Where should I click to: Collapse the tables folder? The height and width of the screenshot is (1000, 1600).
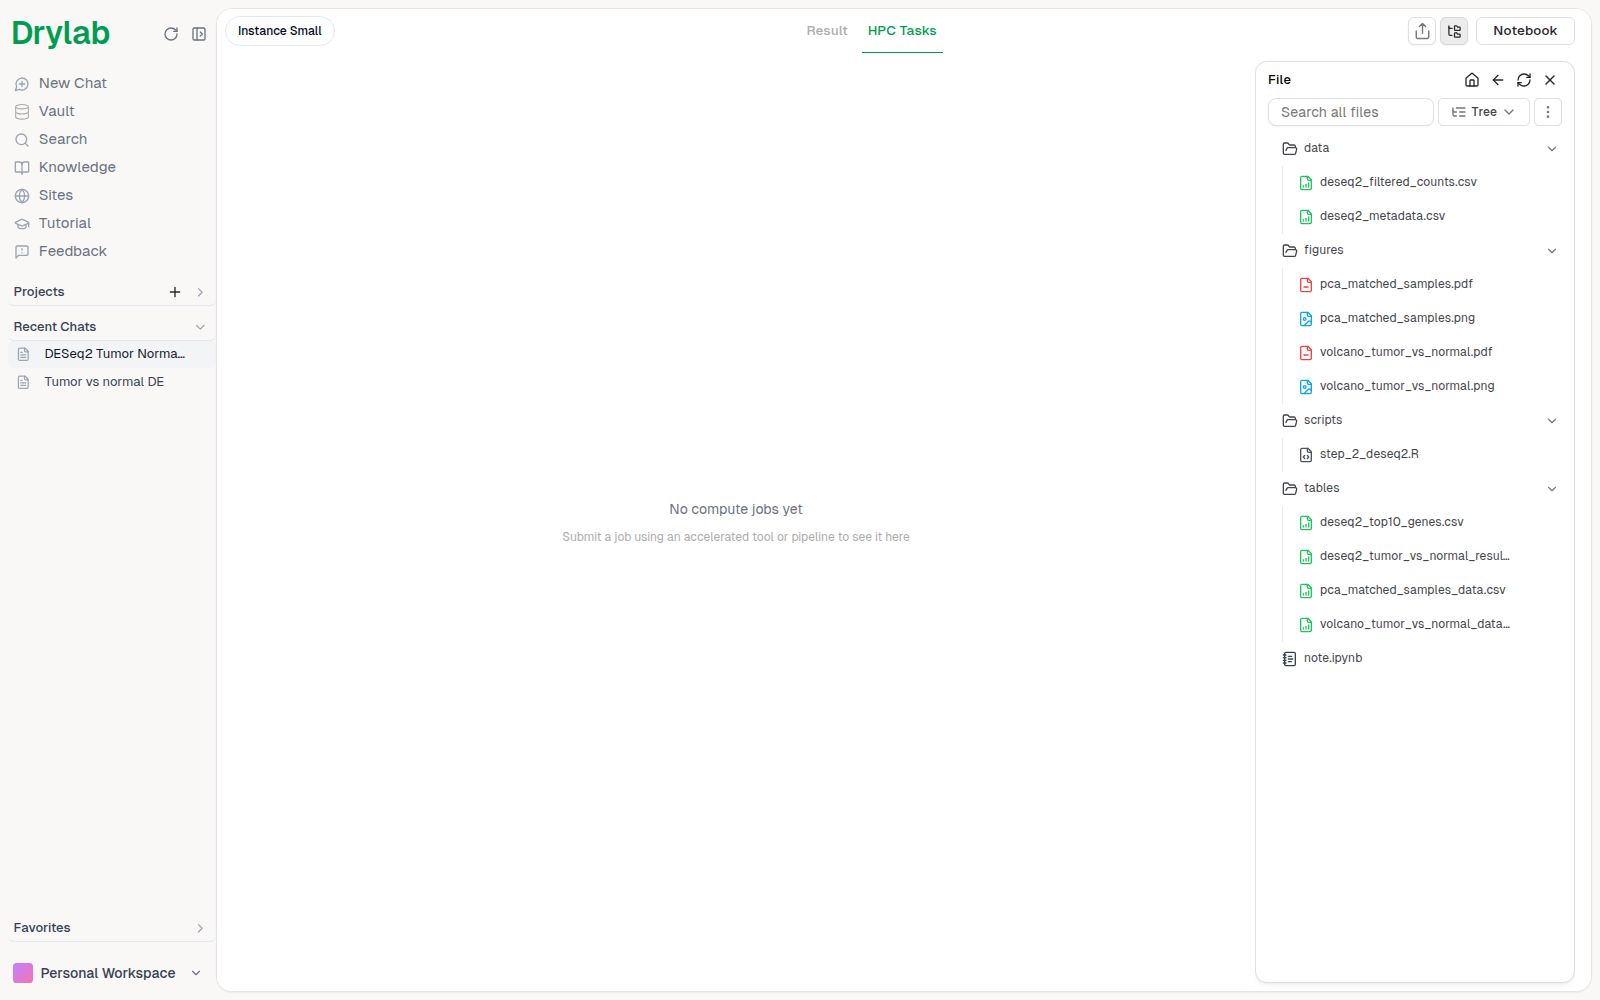point(1552,489)
